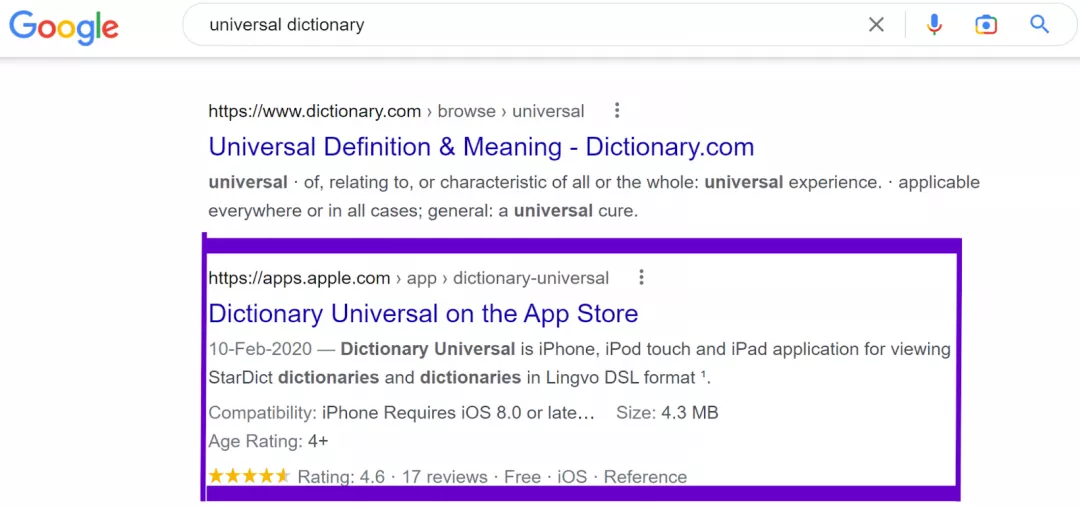
Task: Open three-dot menu beside apps.apple.com result
Action: 642,278
